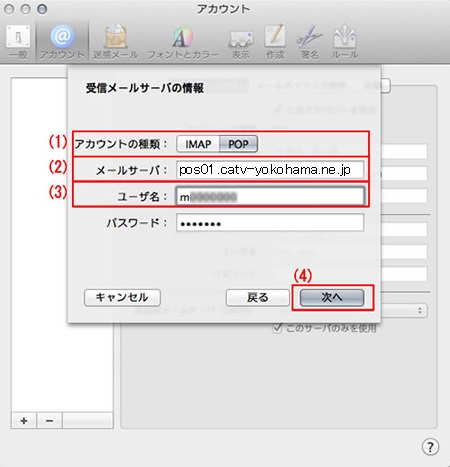Select IMAP account type
450x467 pixels.
click(198, 144)
